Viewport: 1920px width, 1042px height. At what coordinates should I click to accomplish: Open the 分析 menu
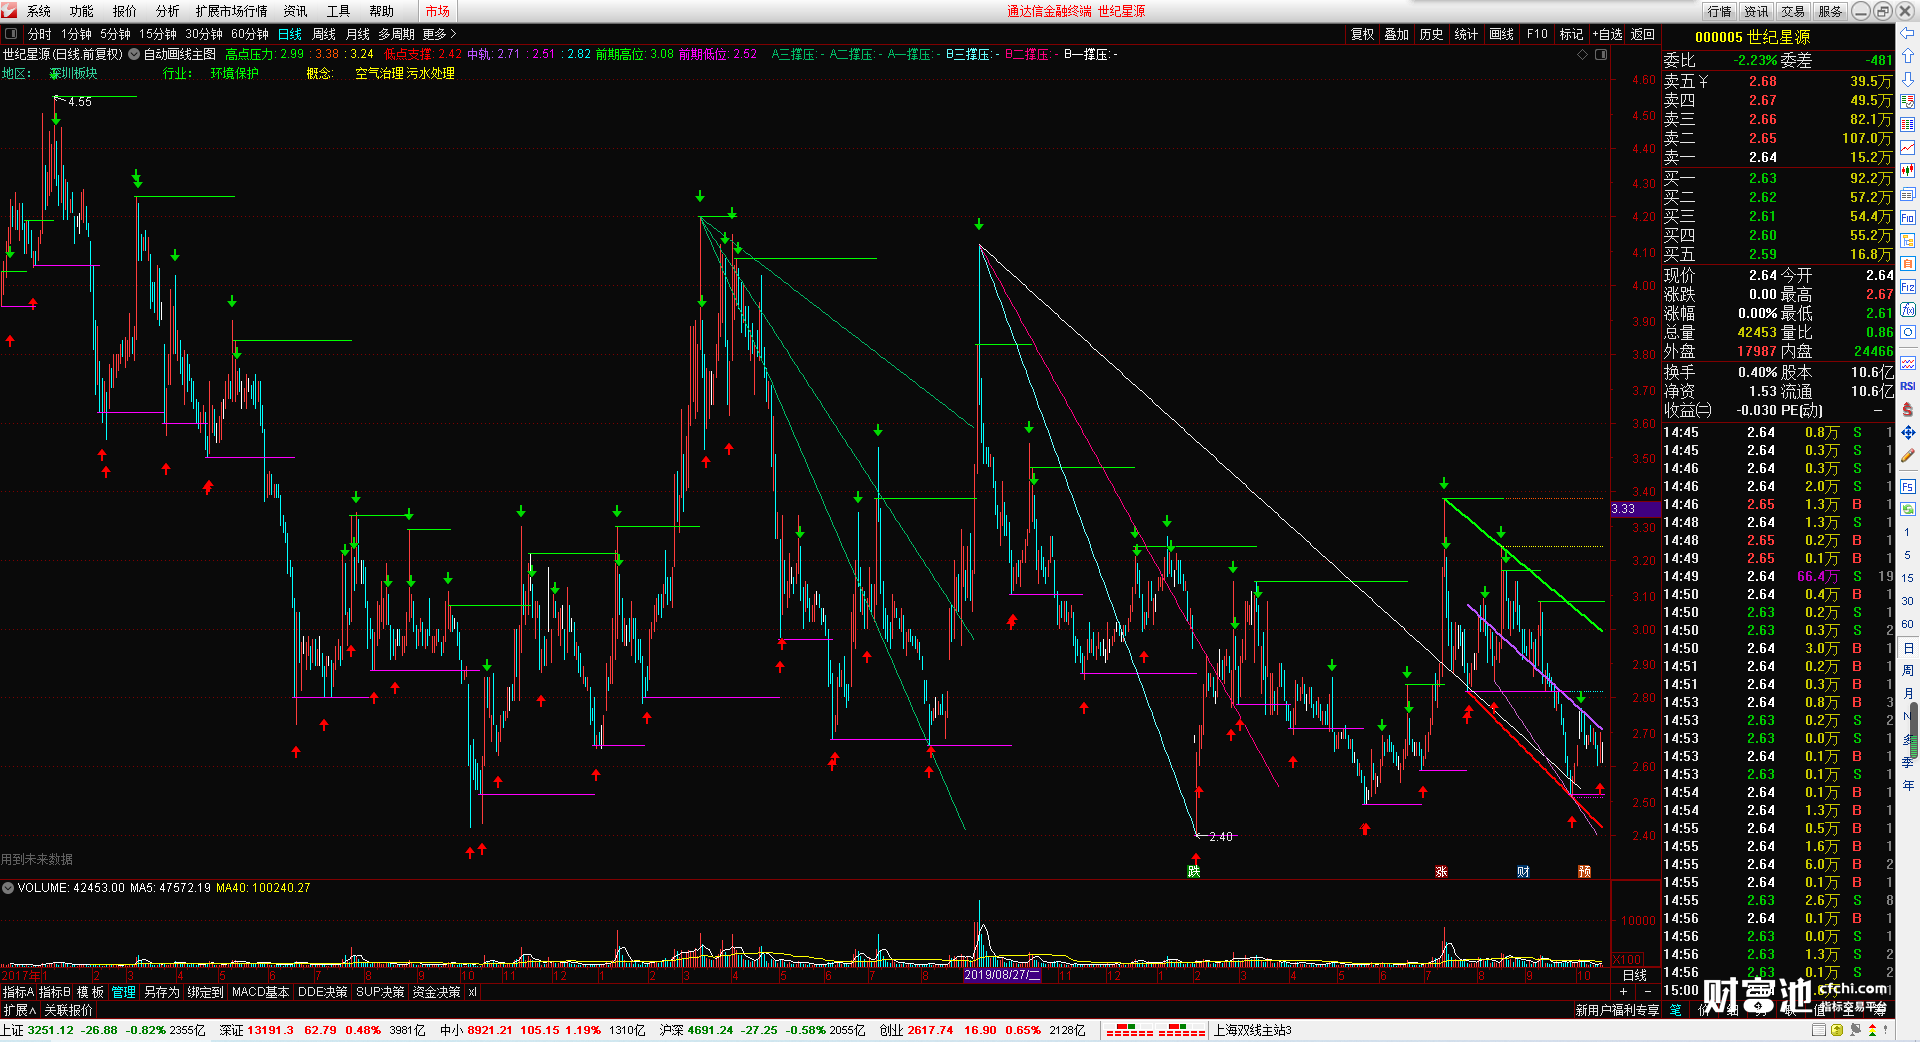168,11
